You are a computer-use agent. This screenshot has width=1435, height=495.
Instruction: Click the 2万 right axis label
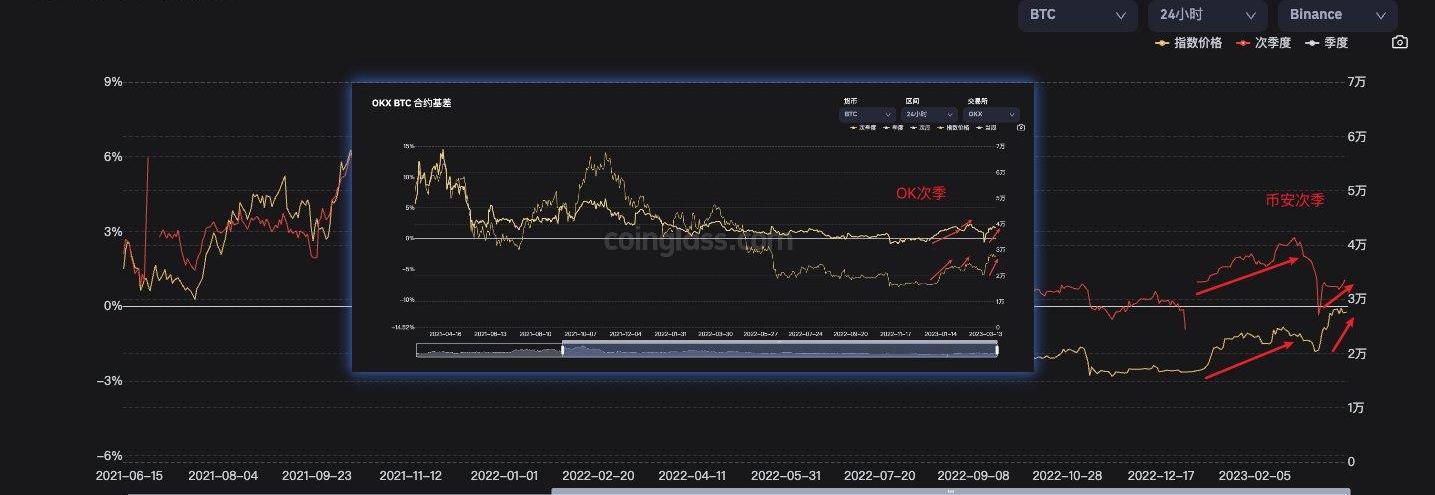(1357, 354)
